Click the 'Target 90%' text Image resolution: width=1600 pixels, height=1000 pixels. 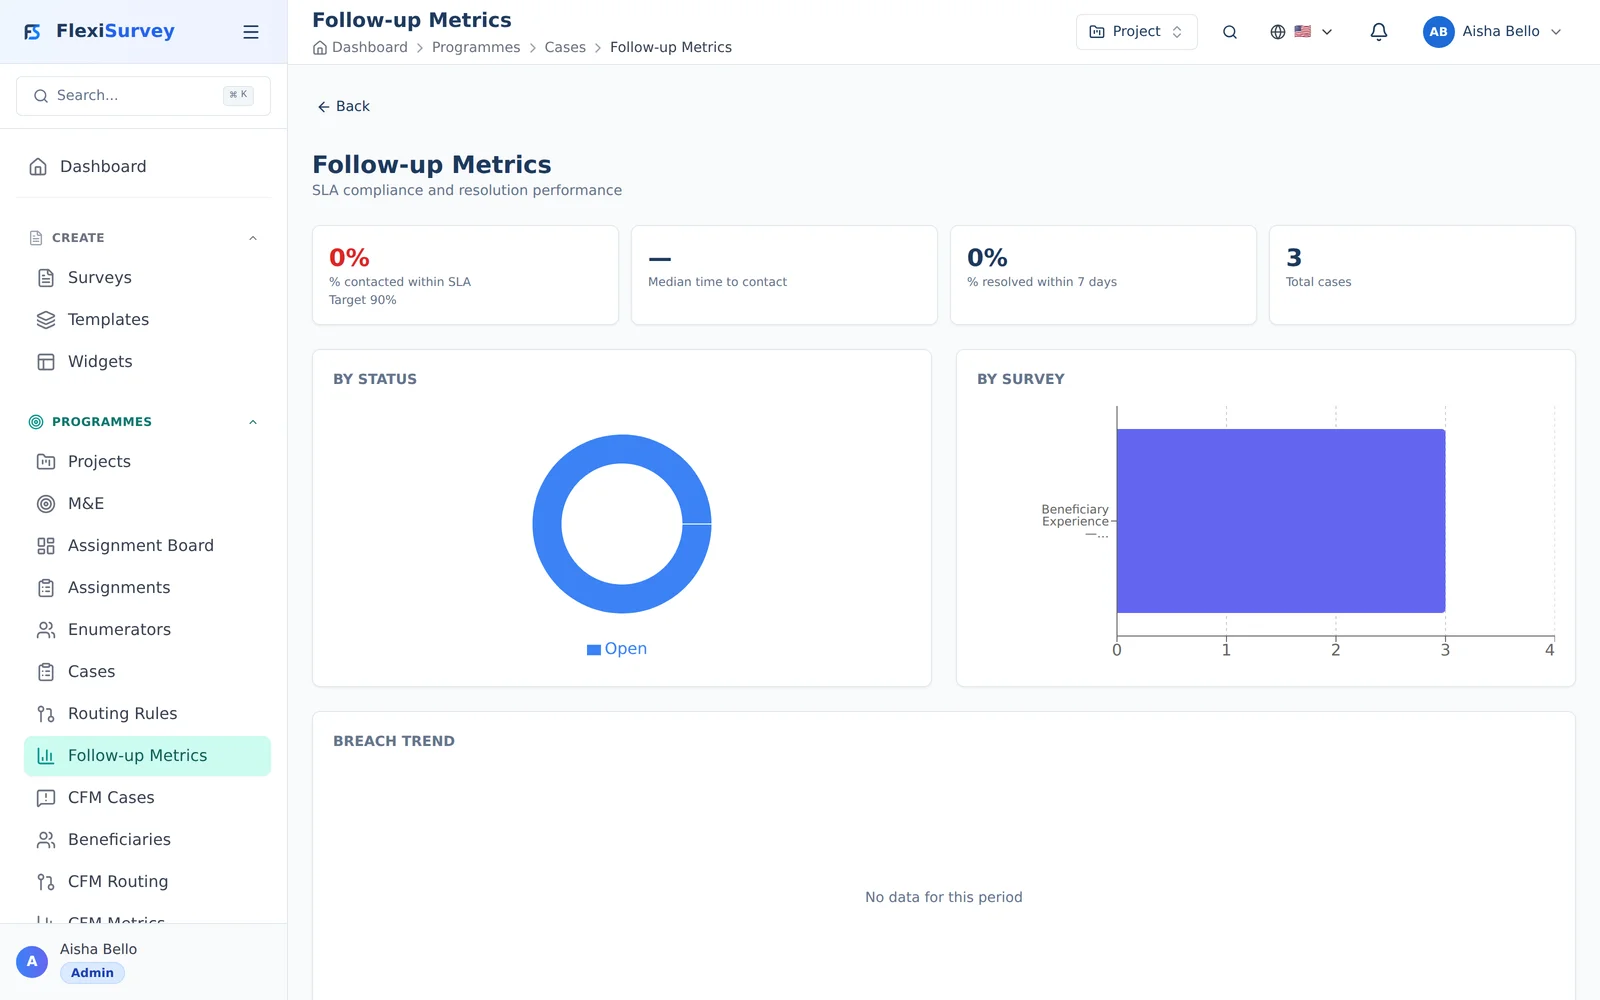pyautogui.click(x=363, y=300)
